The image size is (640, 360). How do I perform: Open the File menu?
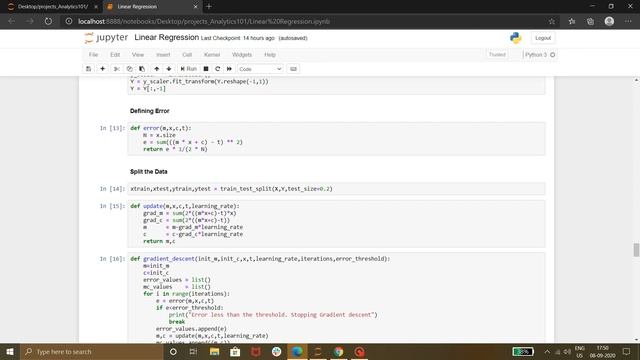click(93, 55)
